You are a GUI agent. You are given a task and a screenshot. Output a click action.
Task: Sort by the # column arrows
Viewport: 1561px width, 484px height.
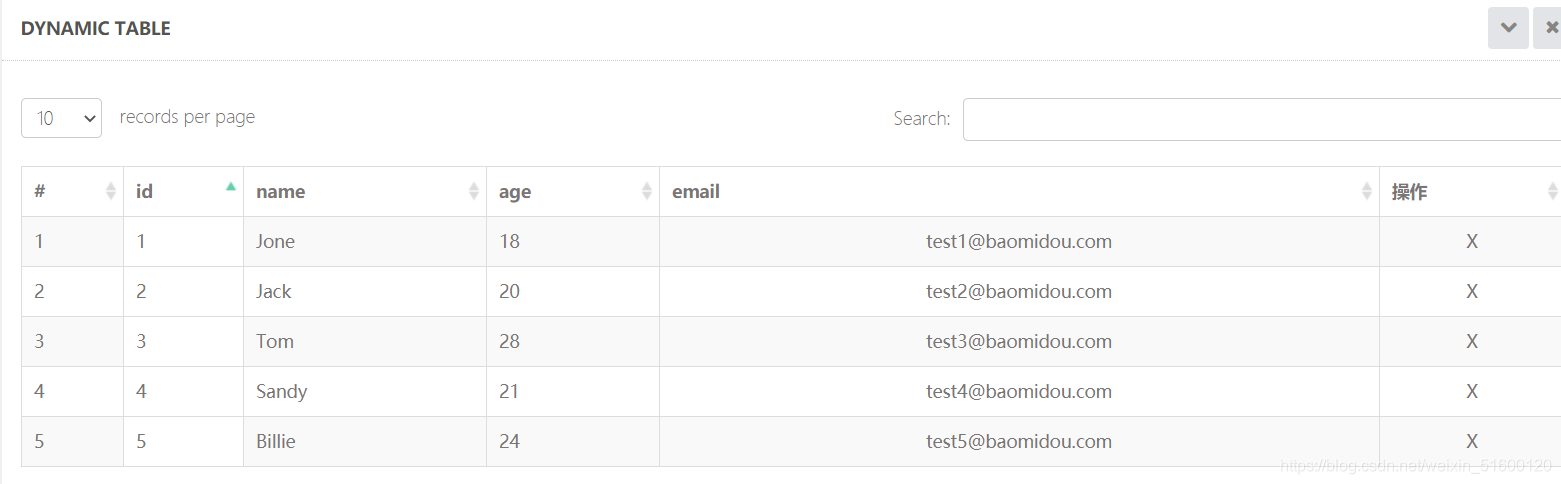[x=111, y=192]
